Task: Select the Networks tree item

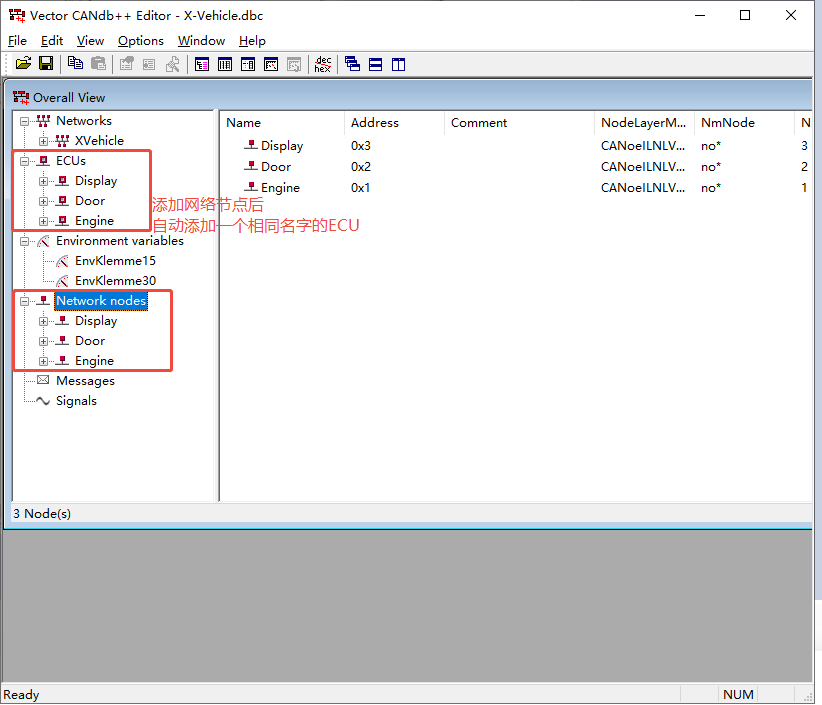Action: (84, 121)
